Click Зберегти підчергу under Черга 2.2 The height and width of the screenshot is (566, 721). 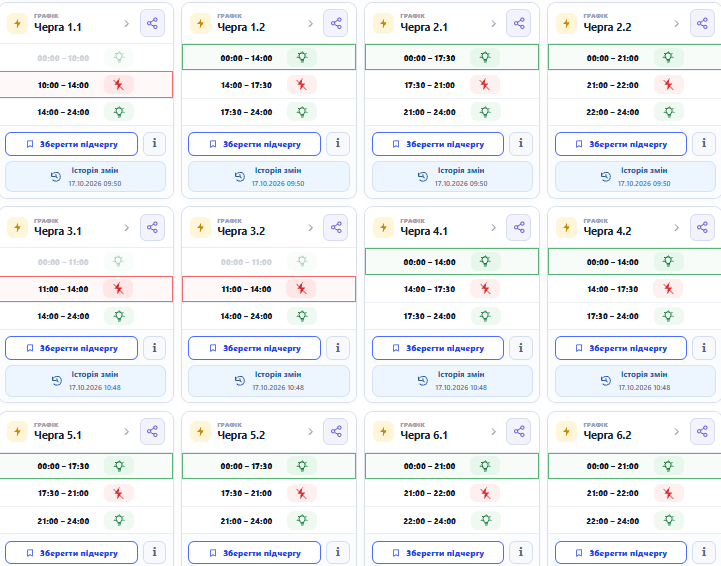(621, 144)
